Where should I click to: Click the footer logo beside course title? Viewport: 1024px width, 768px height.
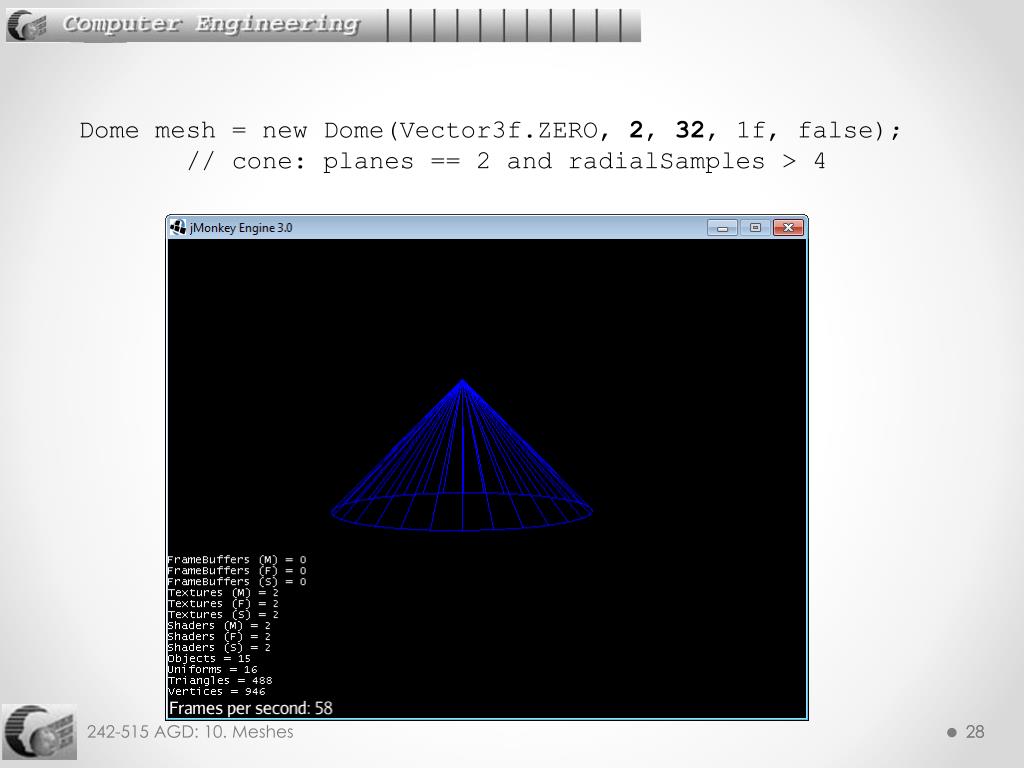39,731
